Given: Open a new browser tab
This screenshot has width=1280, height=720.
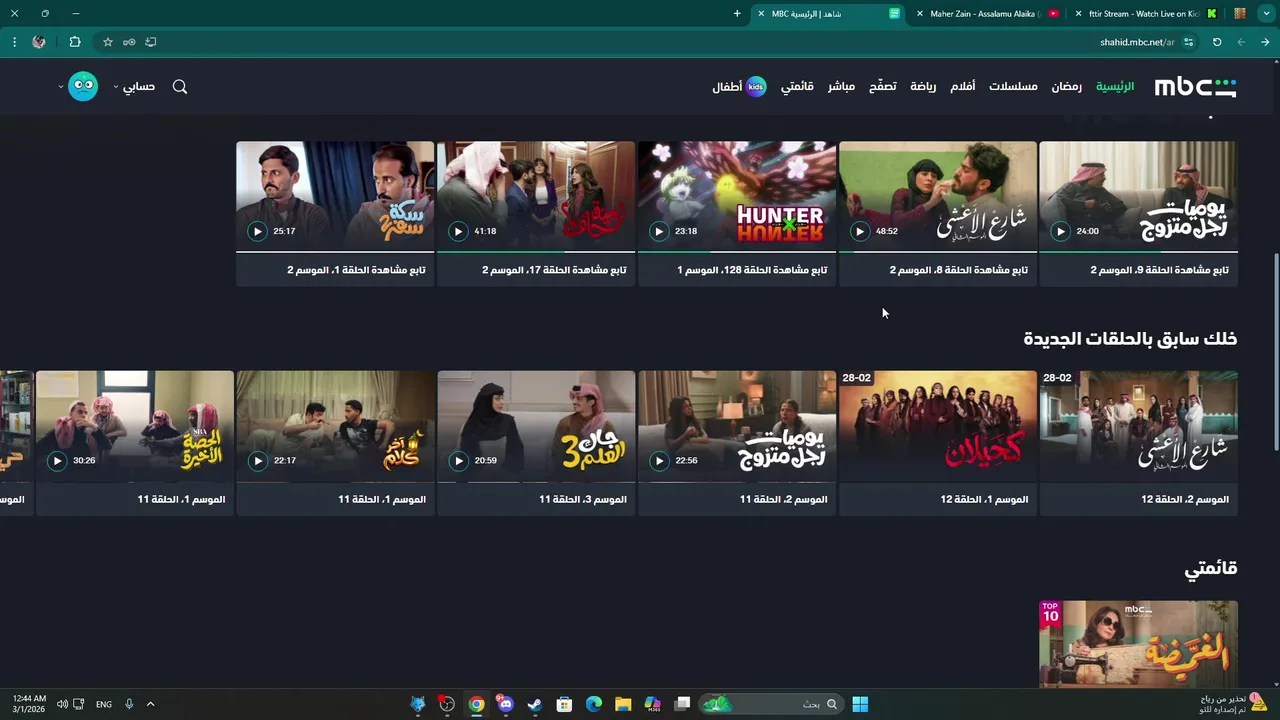Looking at the screenshot, I should tap(737, 14).
